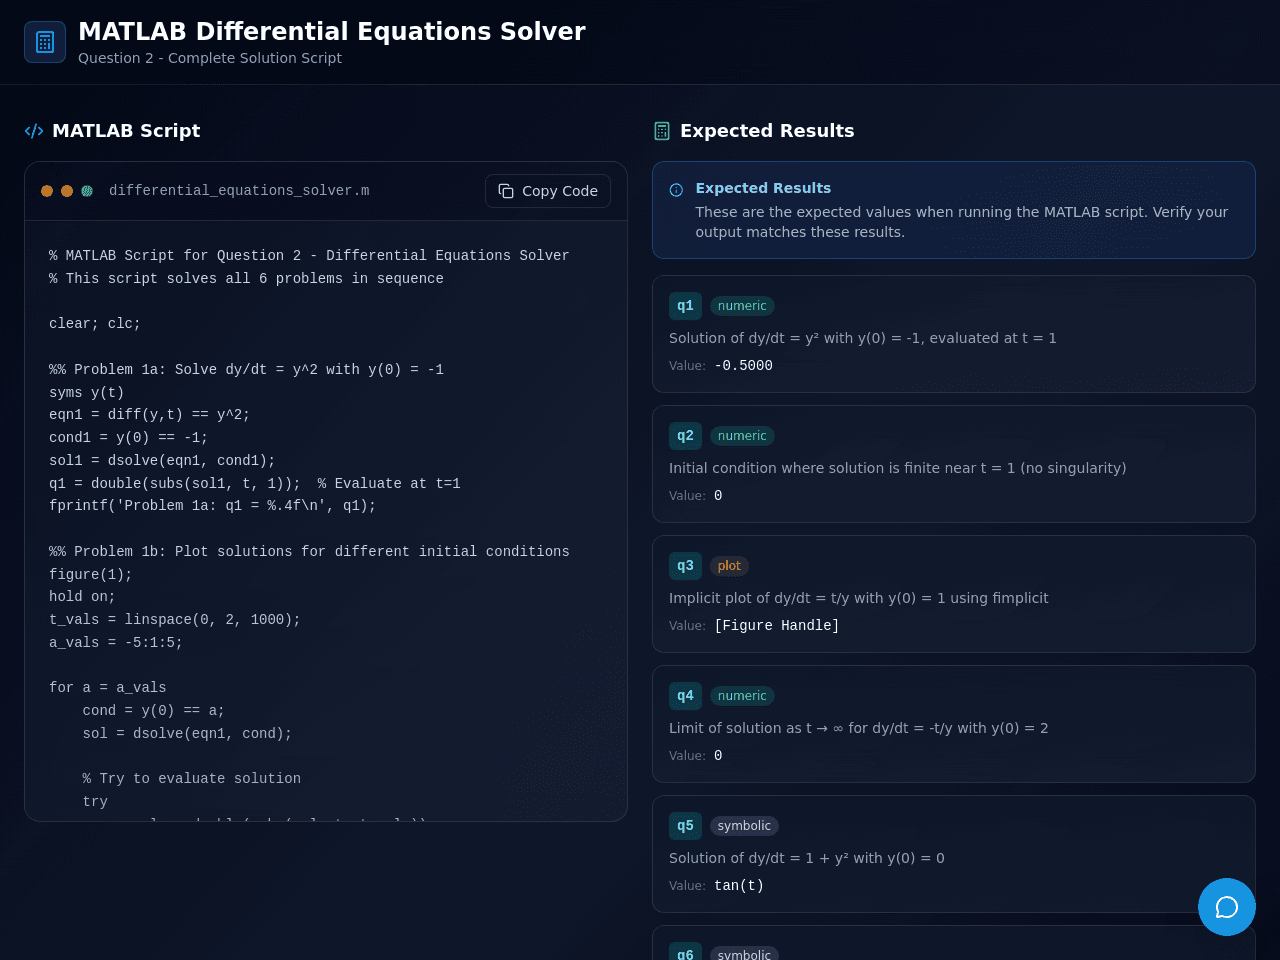Click the code line 'clear; clc;'
The height and width of the screenshot is (960, 1280).
(95, 324)
